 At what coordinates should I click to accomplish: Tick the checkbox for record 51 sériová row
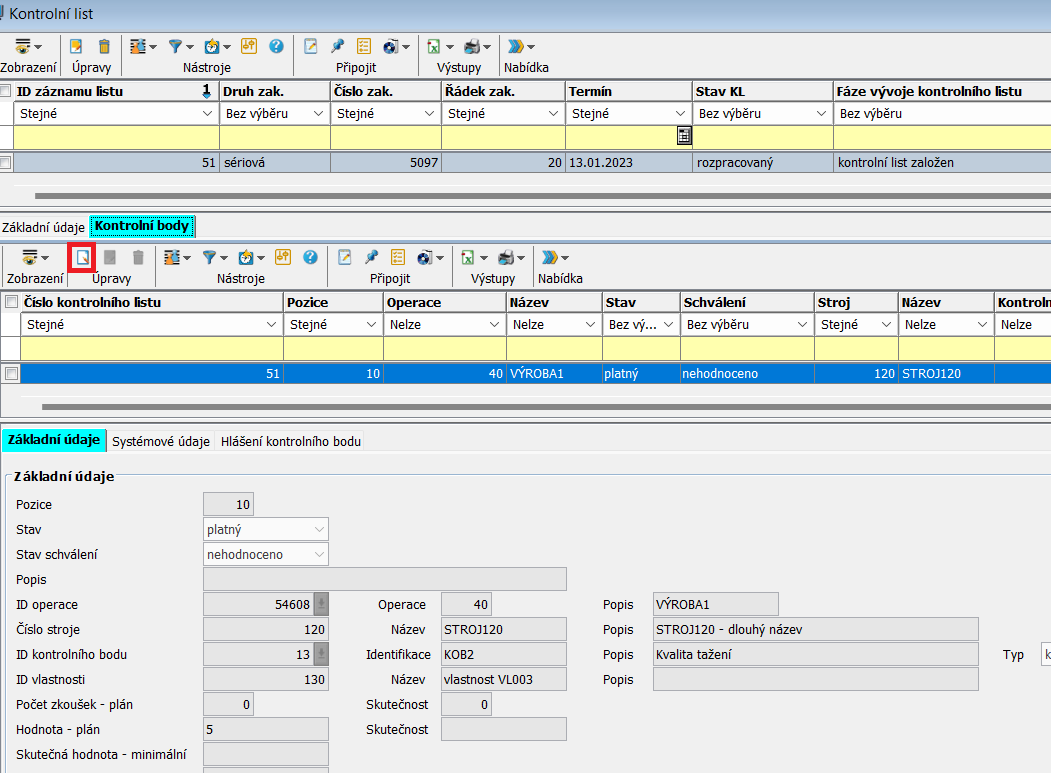[7, 162]
